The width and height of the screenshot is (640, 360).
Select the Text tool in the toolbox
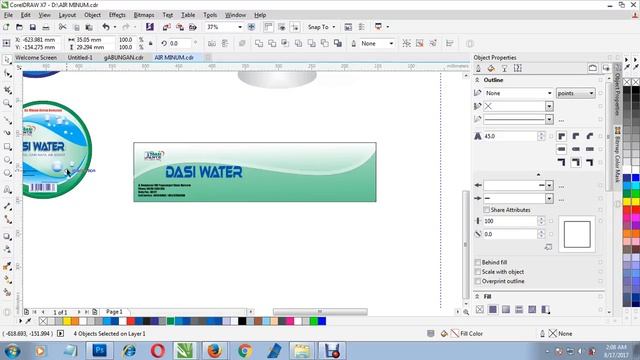click(7, 189)
